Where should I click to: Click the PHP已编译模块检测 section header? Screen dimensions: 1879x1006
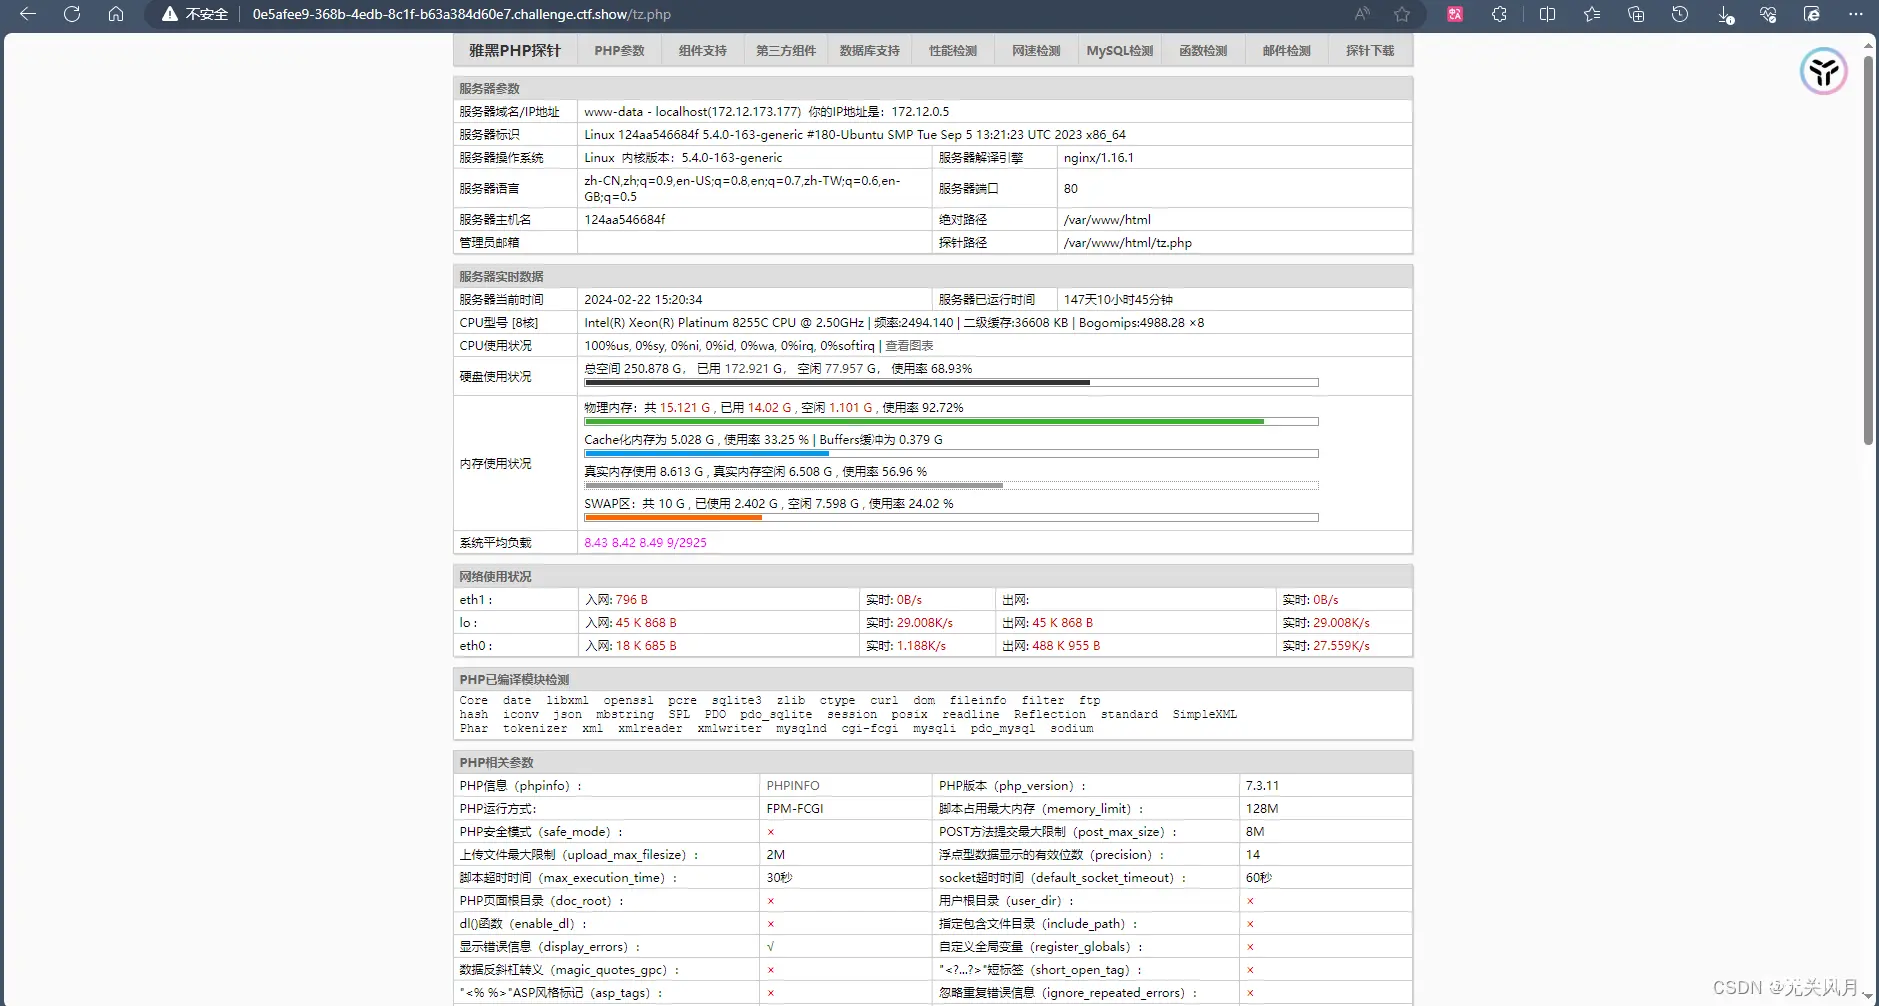pyautogui.click(x=933, y=679)
